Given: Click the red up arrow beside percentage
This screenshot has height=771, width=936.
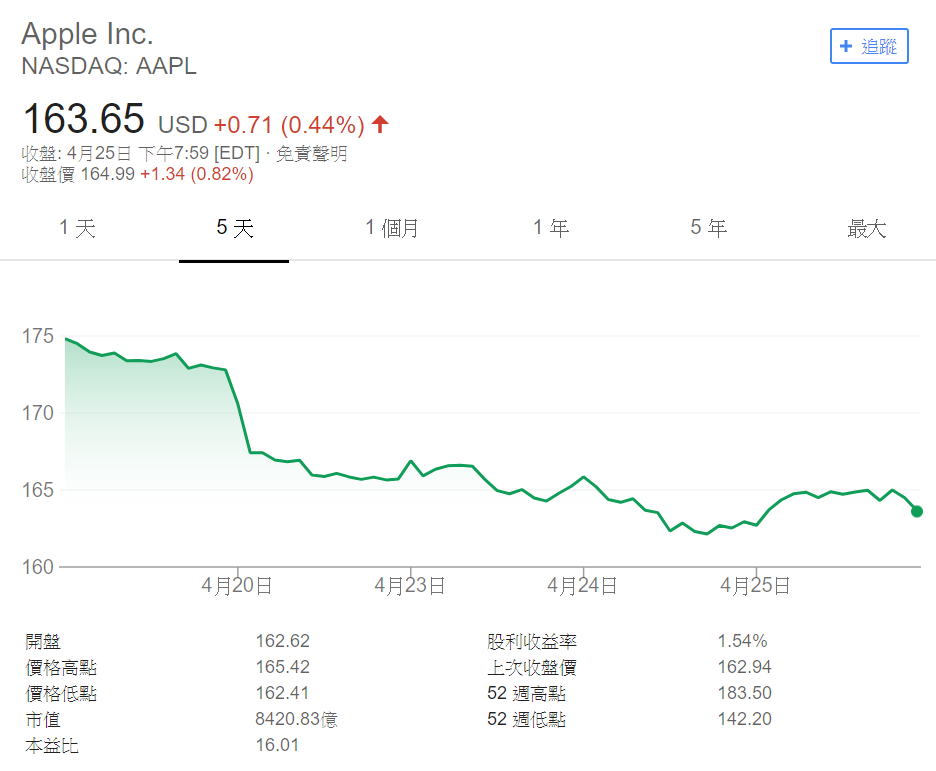Looking at the screenshot, I should click(380, 124).
